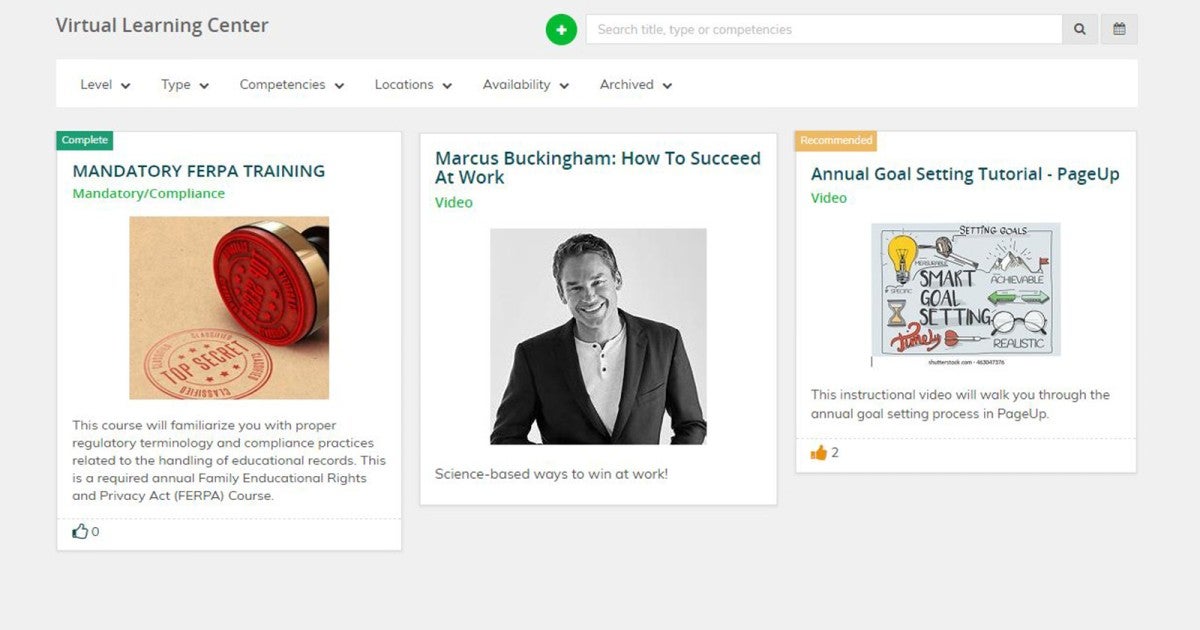Viewport: 1200px width, 630px height.
Task: Open Marcus Buckingham: How To Succeed At Work
Action: coord(597,168)
